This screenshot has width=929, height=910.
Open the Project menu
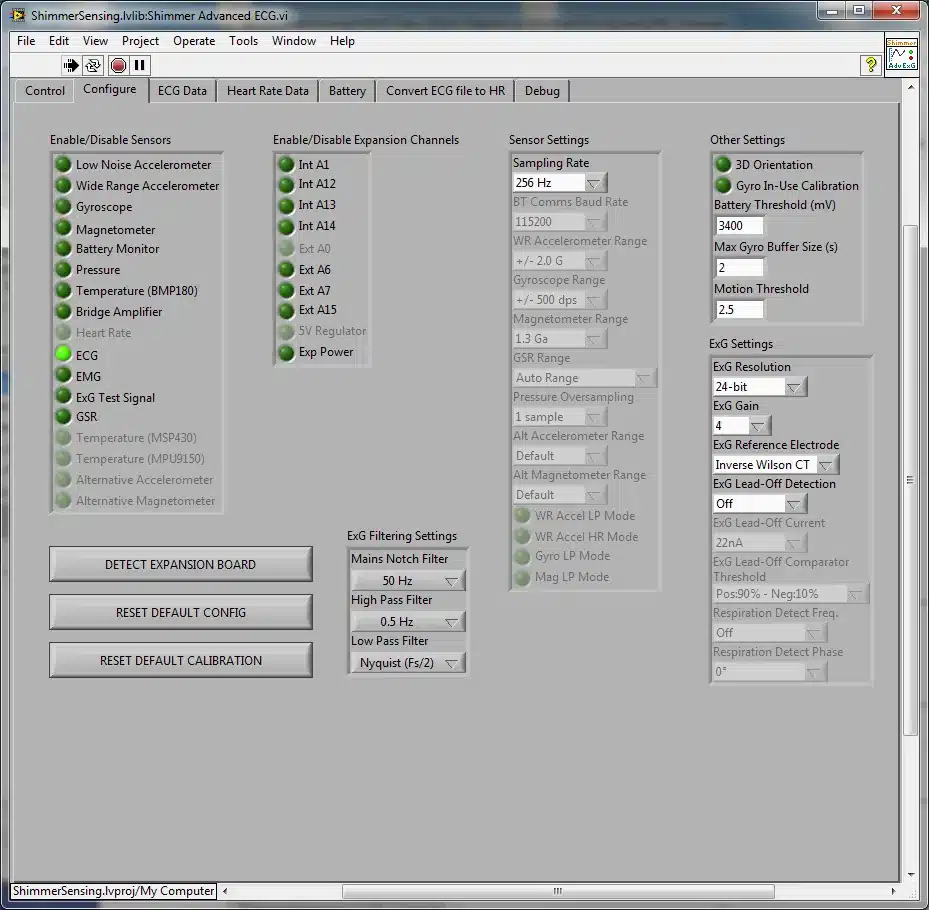(140, 41)
